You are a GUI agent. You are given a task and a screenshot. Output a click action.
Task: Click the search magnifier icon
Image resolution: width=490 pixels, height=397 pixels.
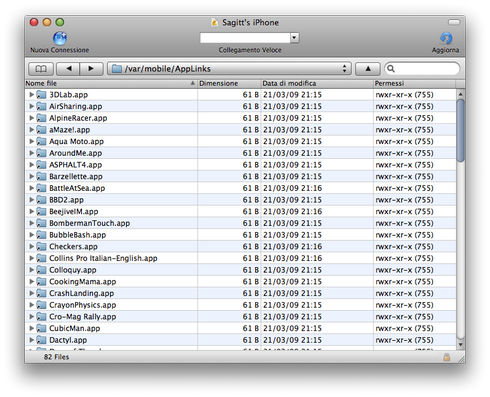(391, 69)
